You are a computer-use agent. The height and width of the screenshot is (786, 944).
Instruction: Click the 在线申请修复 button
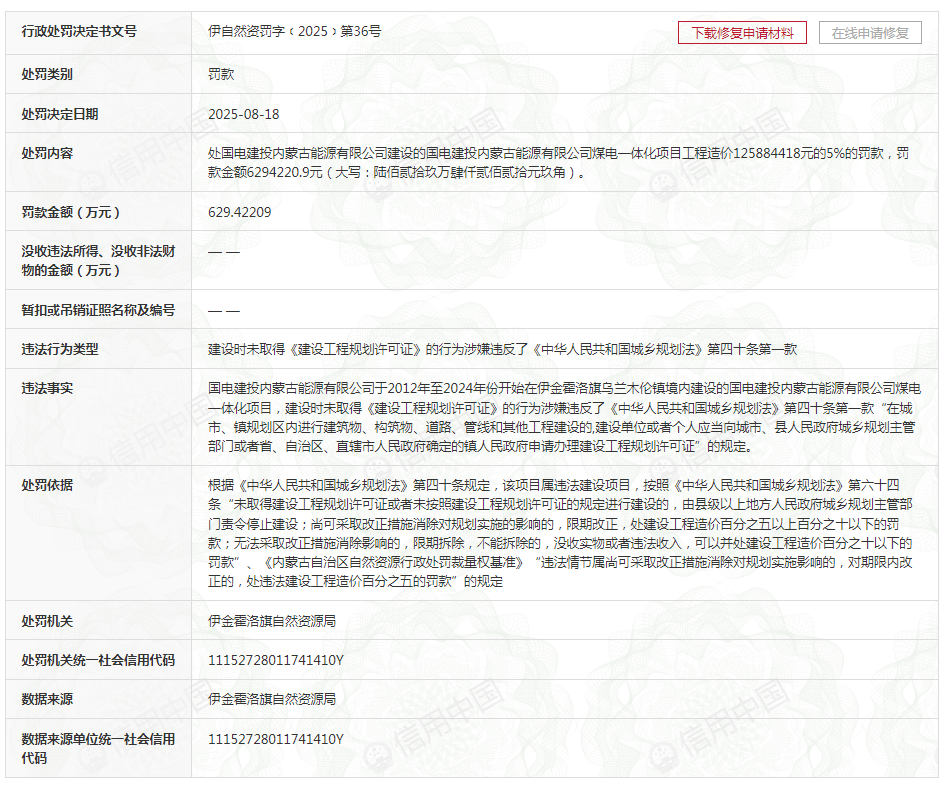click(870, 32)
